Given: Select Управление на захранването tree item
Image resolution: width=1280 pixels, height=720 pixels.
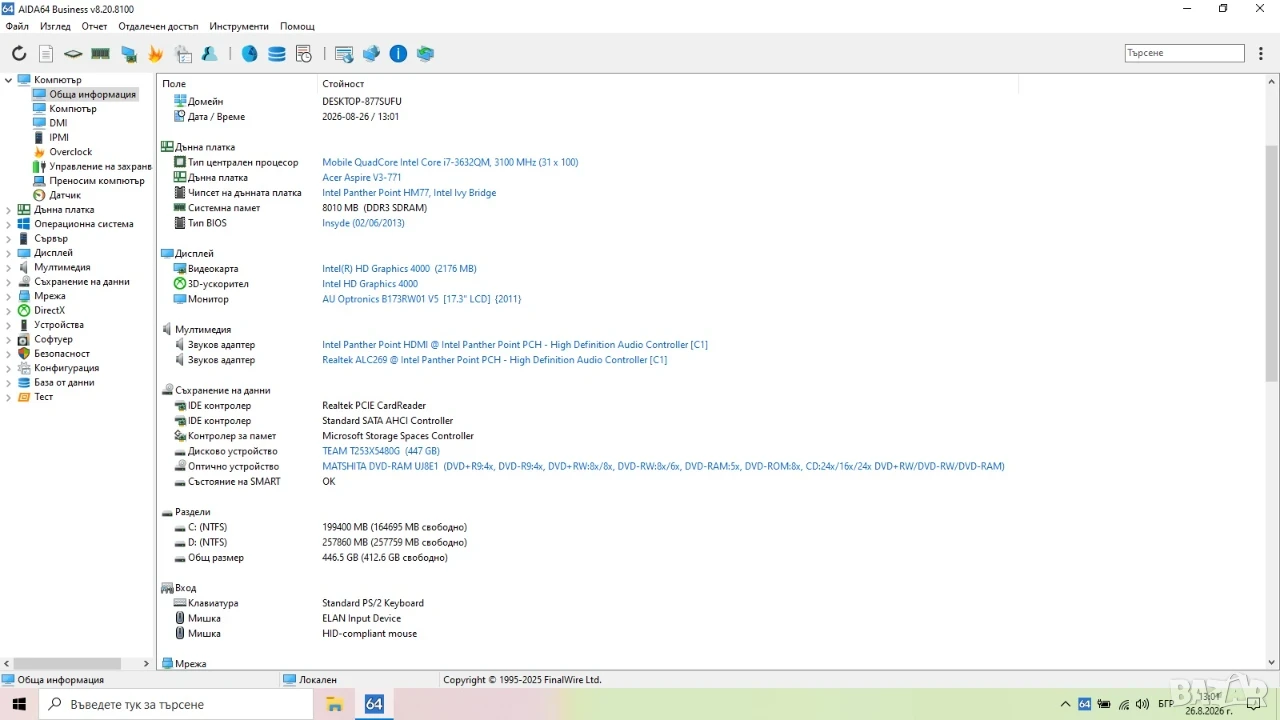Looking at the screenshot, I should tap(100, 166).
